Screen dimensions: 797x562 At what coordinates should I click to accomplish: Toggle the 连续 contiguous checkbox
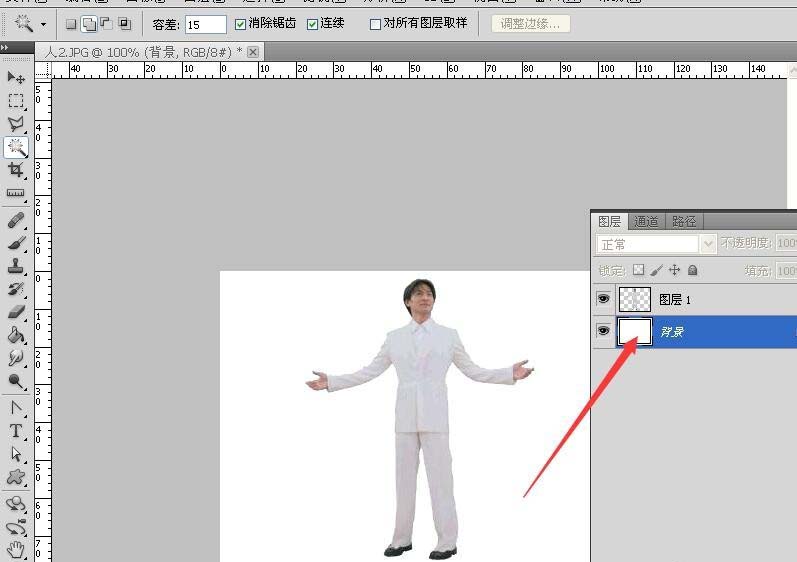(x=313, y=24)
